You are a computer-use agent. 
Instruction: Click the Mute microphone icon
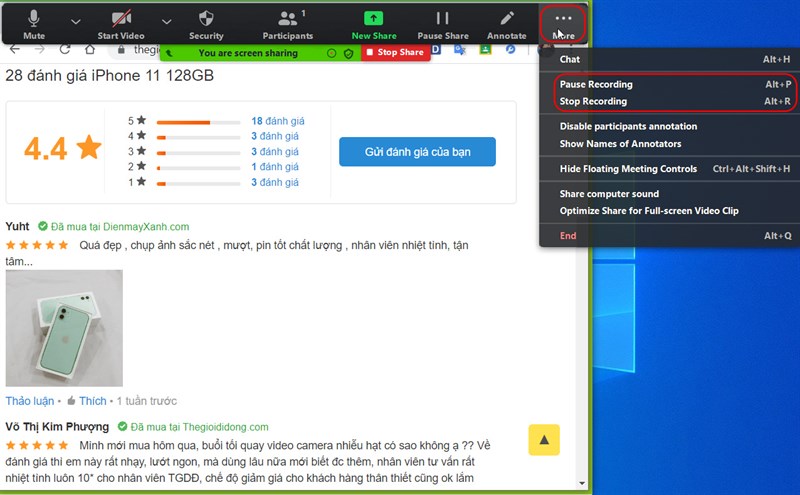tap(34, 19)
